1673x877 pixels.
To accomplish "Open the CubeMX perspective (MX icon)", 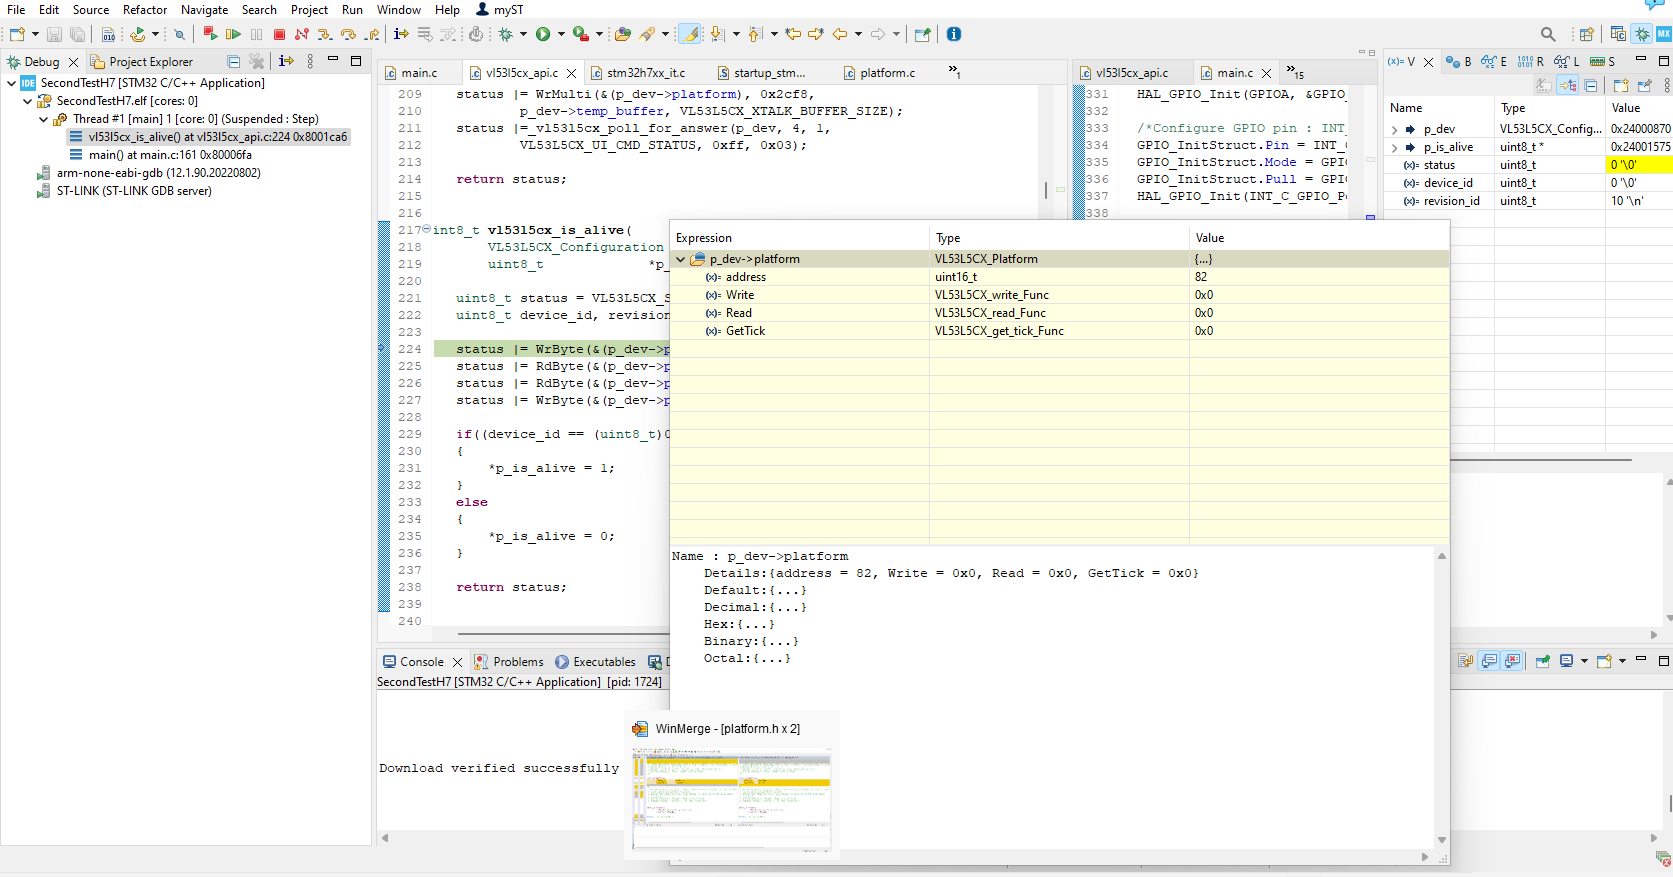I will tap(1663, 34).
